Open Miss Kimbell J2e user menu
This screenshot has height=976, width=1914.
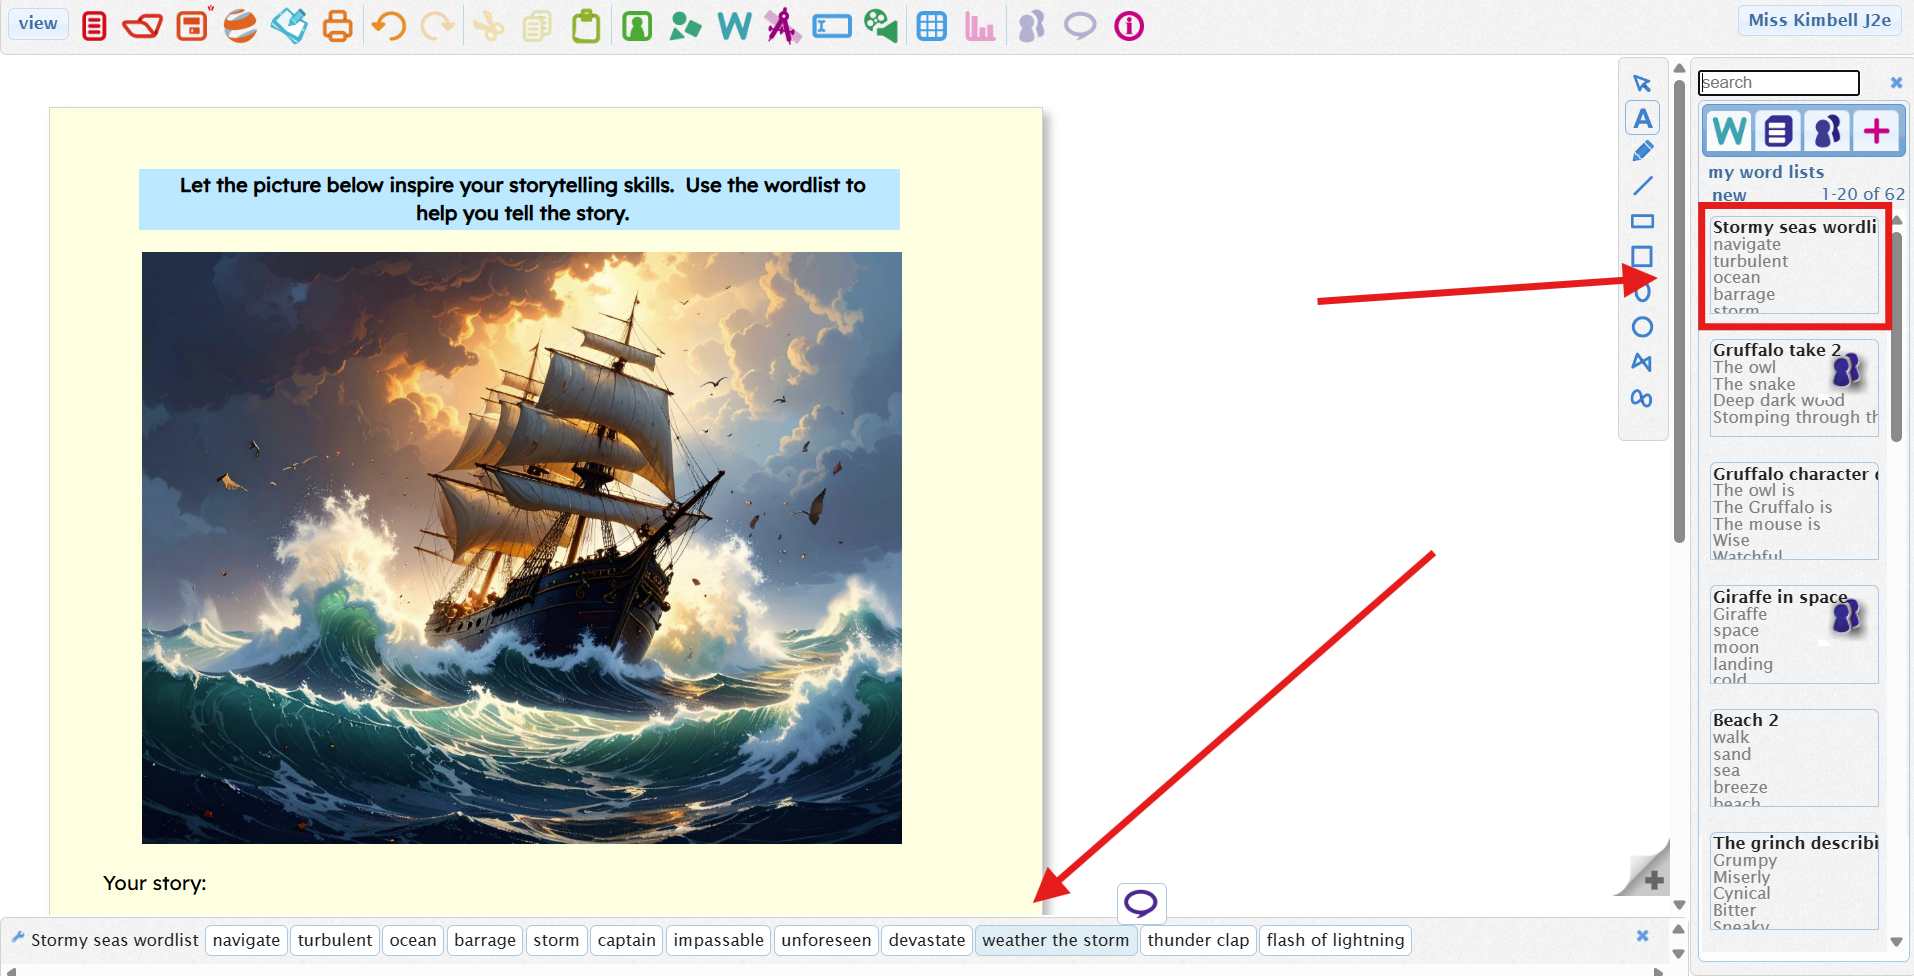pos(1819,20)
